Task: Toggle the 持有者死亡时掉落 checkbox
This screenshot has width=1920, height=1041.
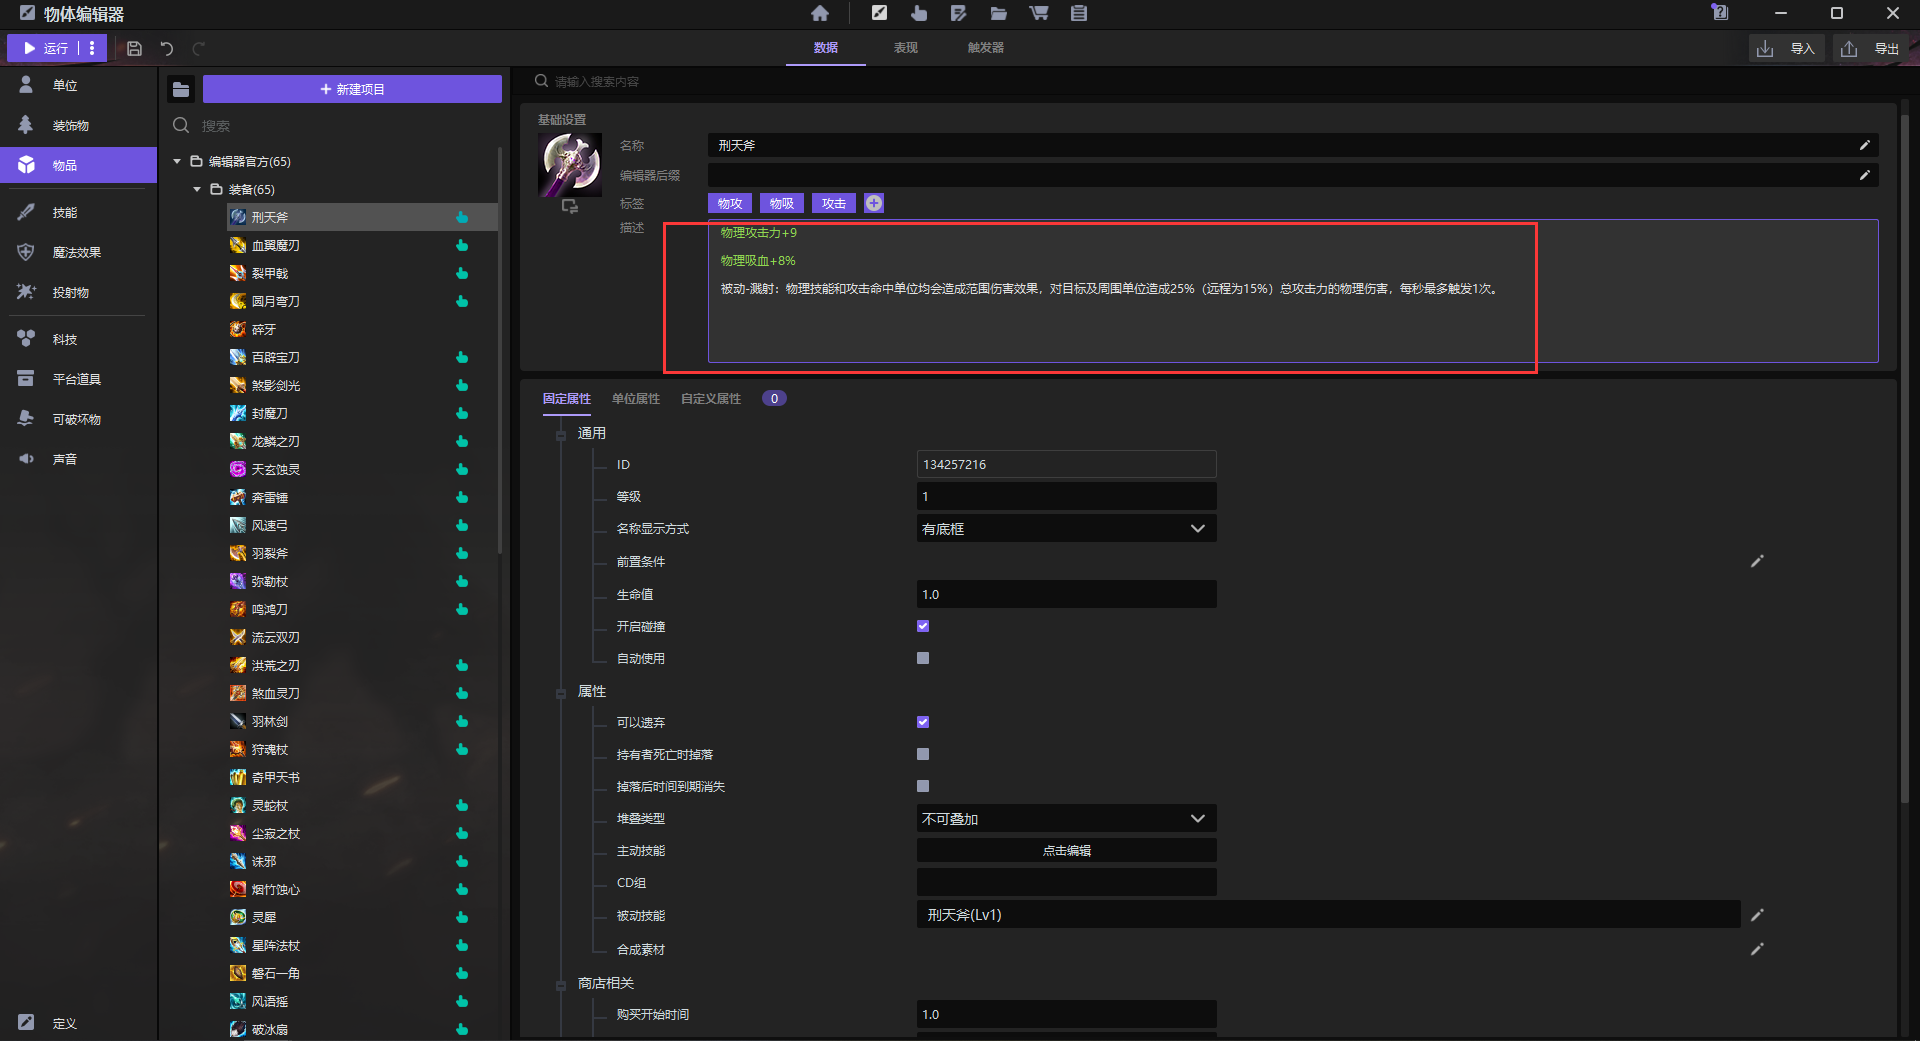Action: pos(923,754)
